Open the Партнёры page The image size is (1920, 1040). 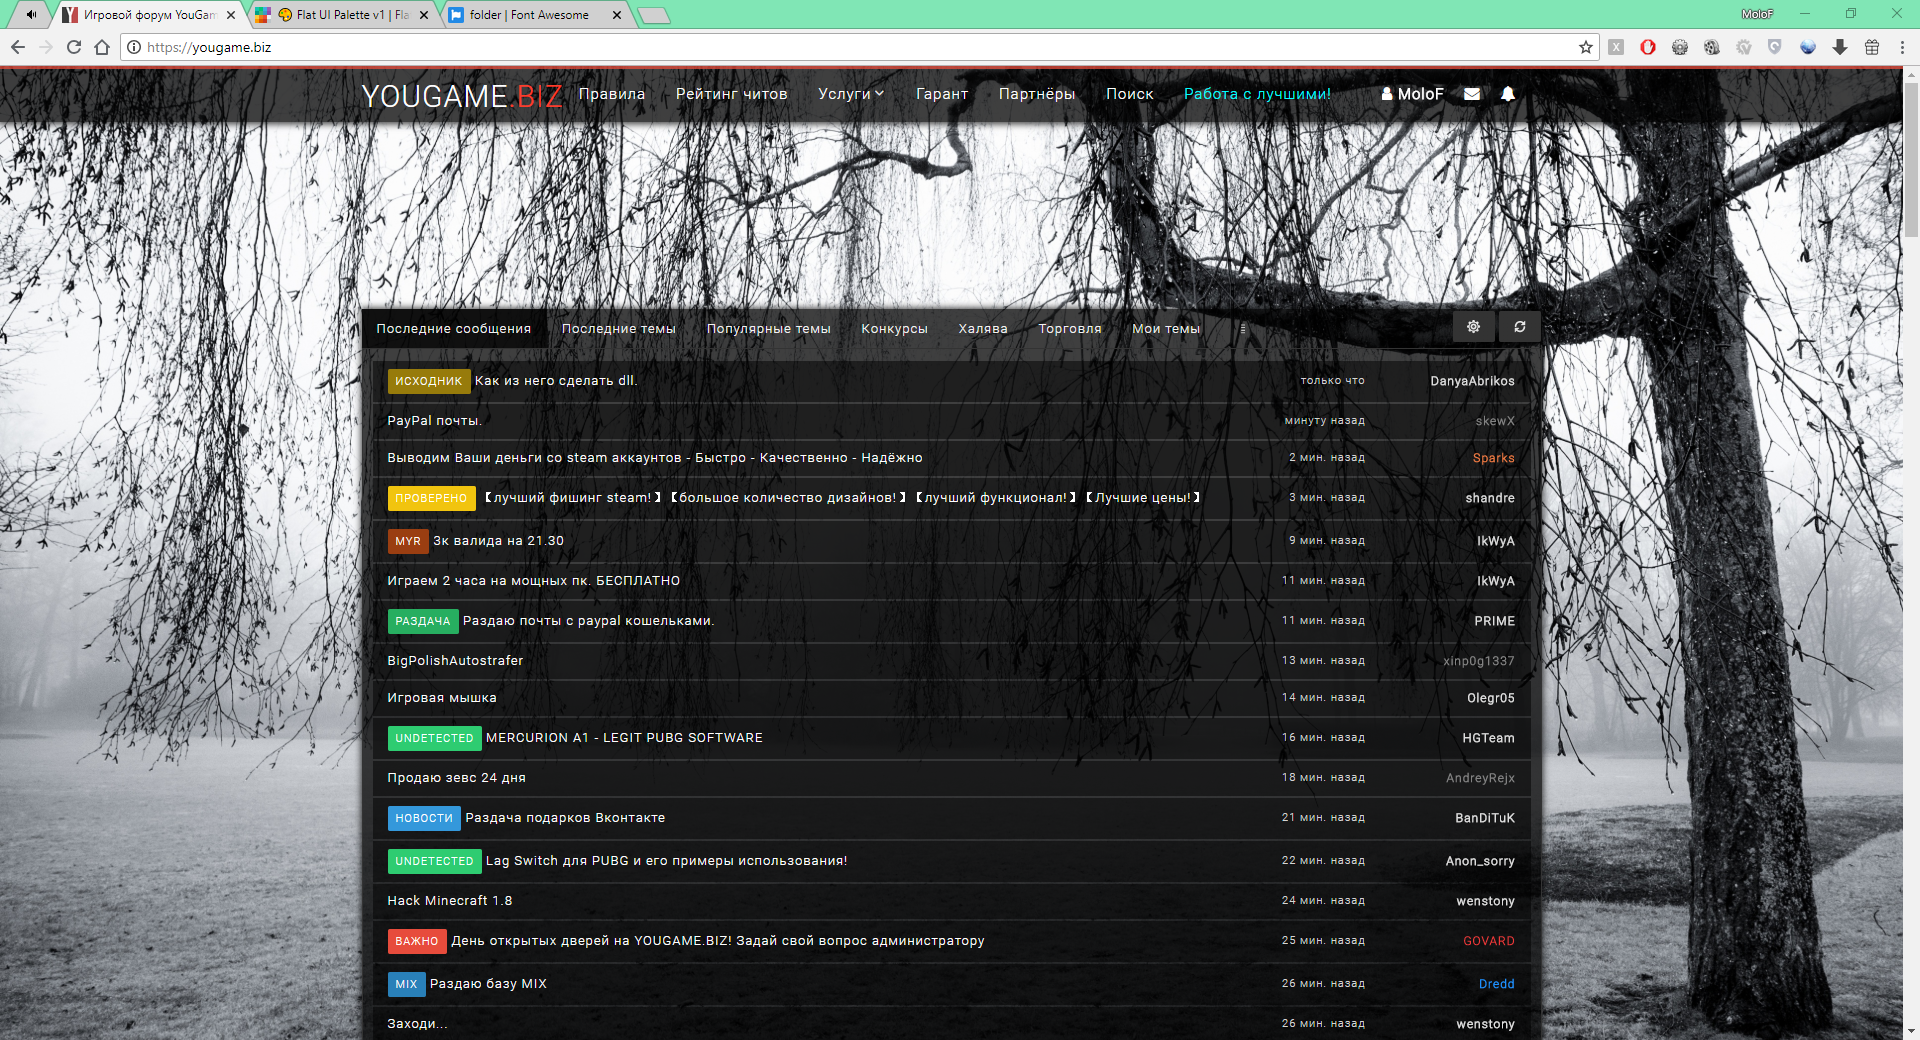click(x=1037, y=94)
